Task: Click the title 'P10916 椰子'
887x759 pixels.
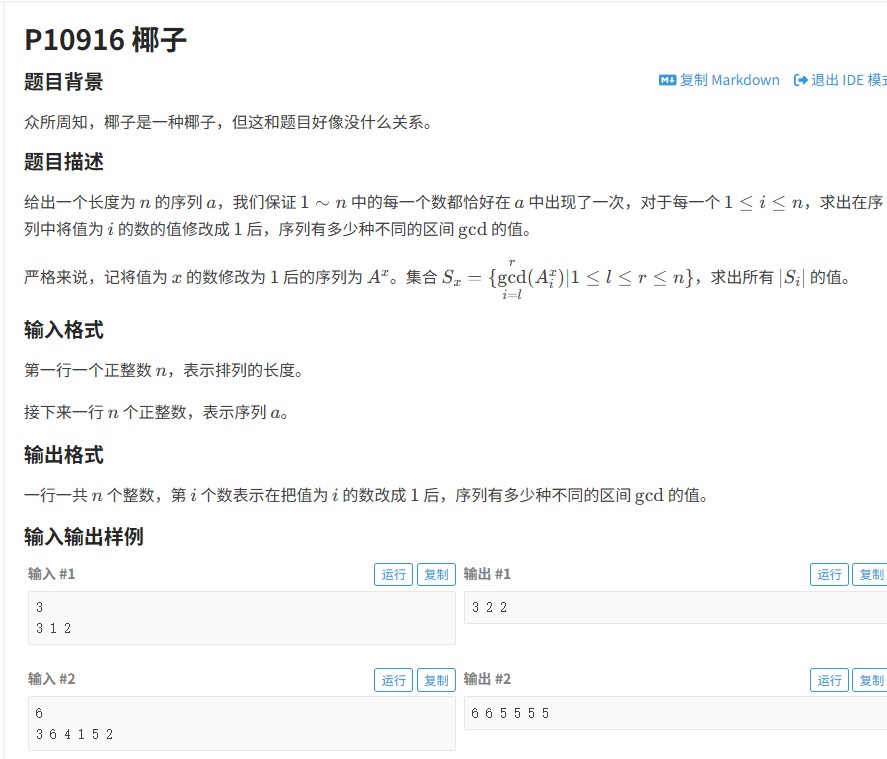Action: click(x=105, y=40)
